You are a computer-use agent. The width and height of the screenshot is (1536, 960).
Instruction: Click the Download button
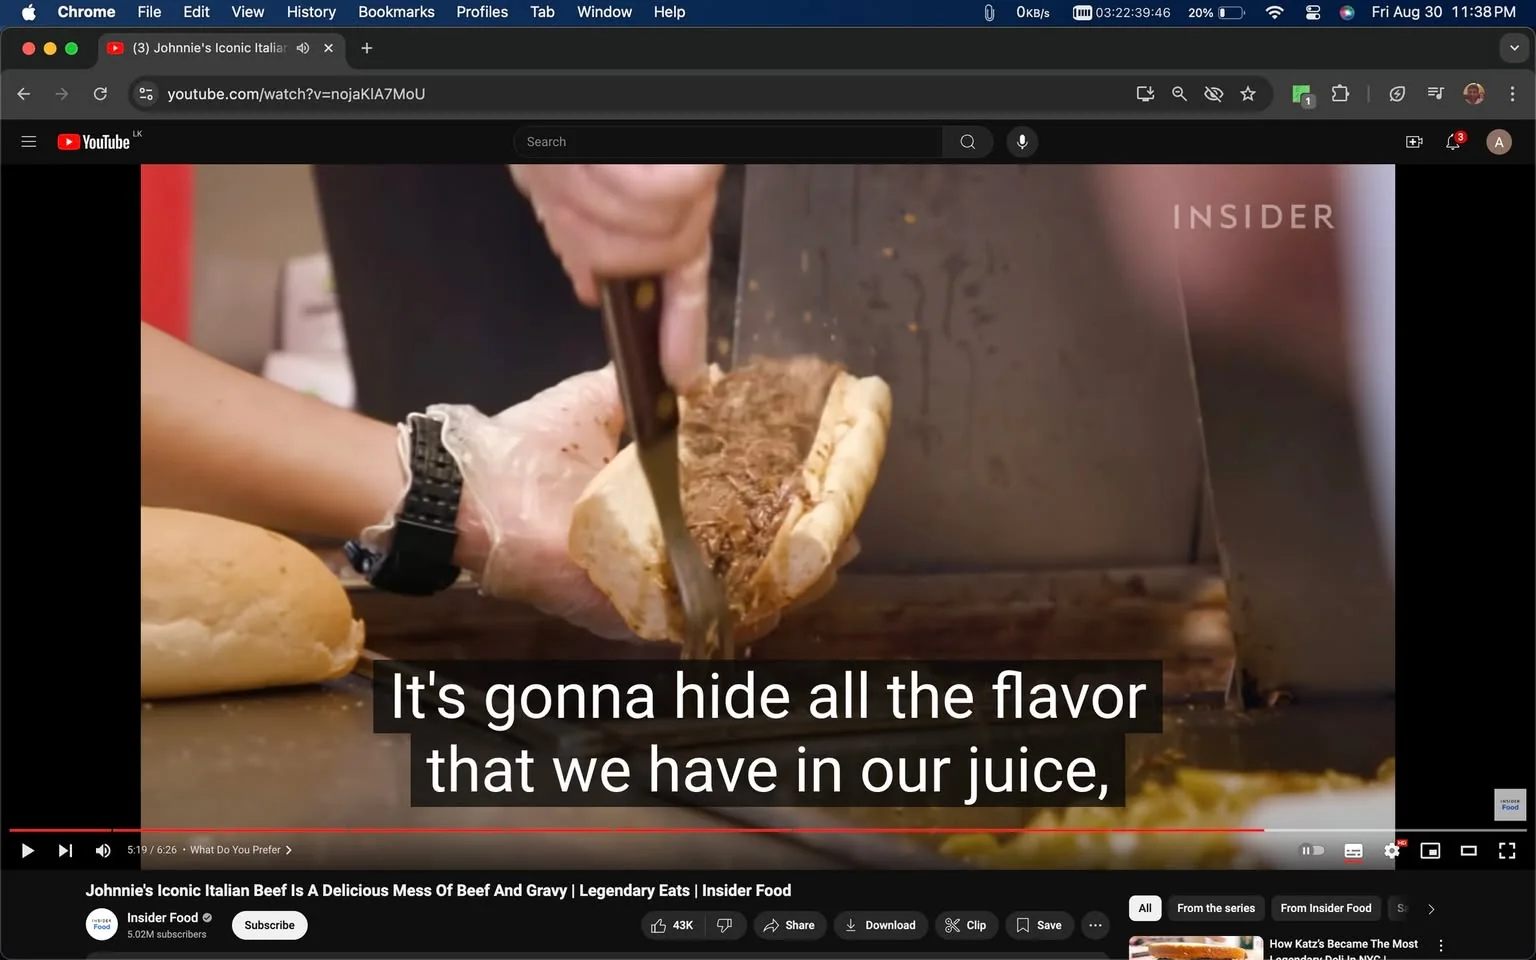(880, 925)
